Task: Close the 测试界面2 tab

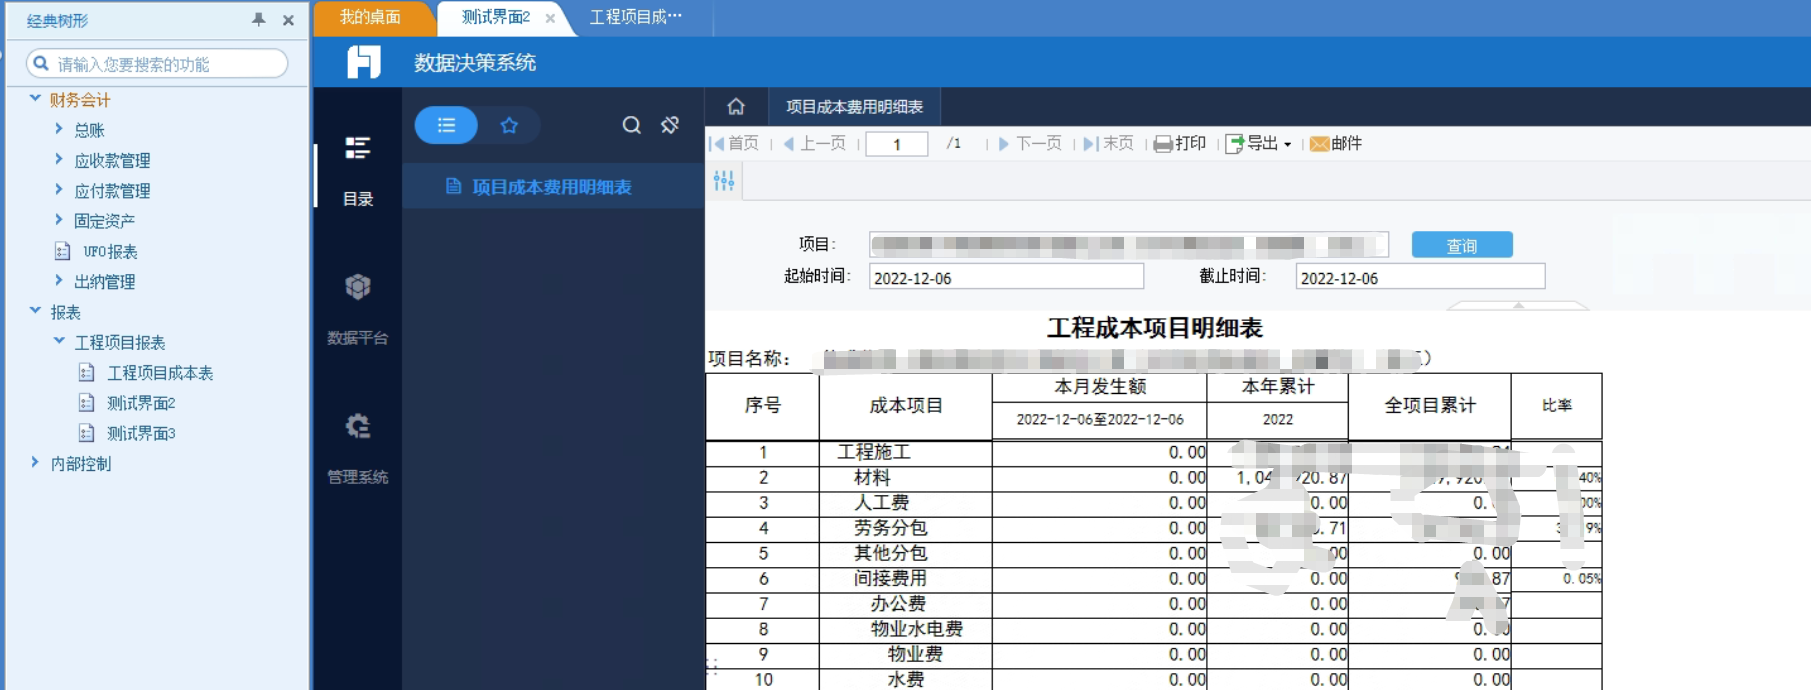Action: pos(550,18)
